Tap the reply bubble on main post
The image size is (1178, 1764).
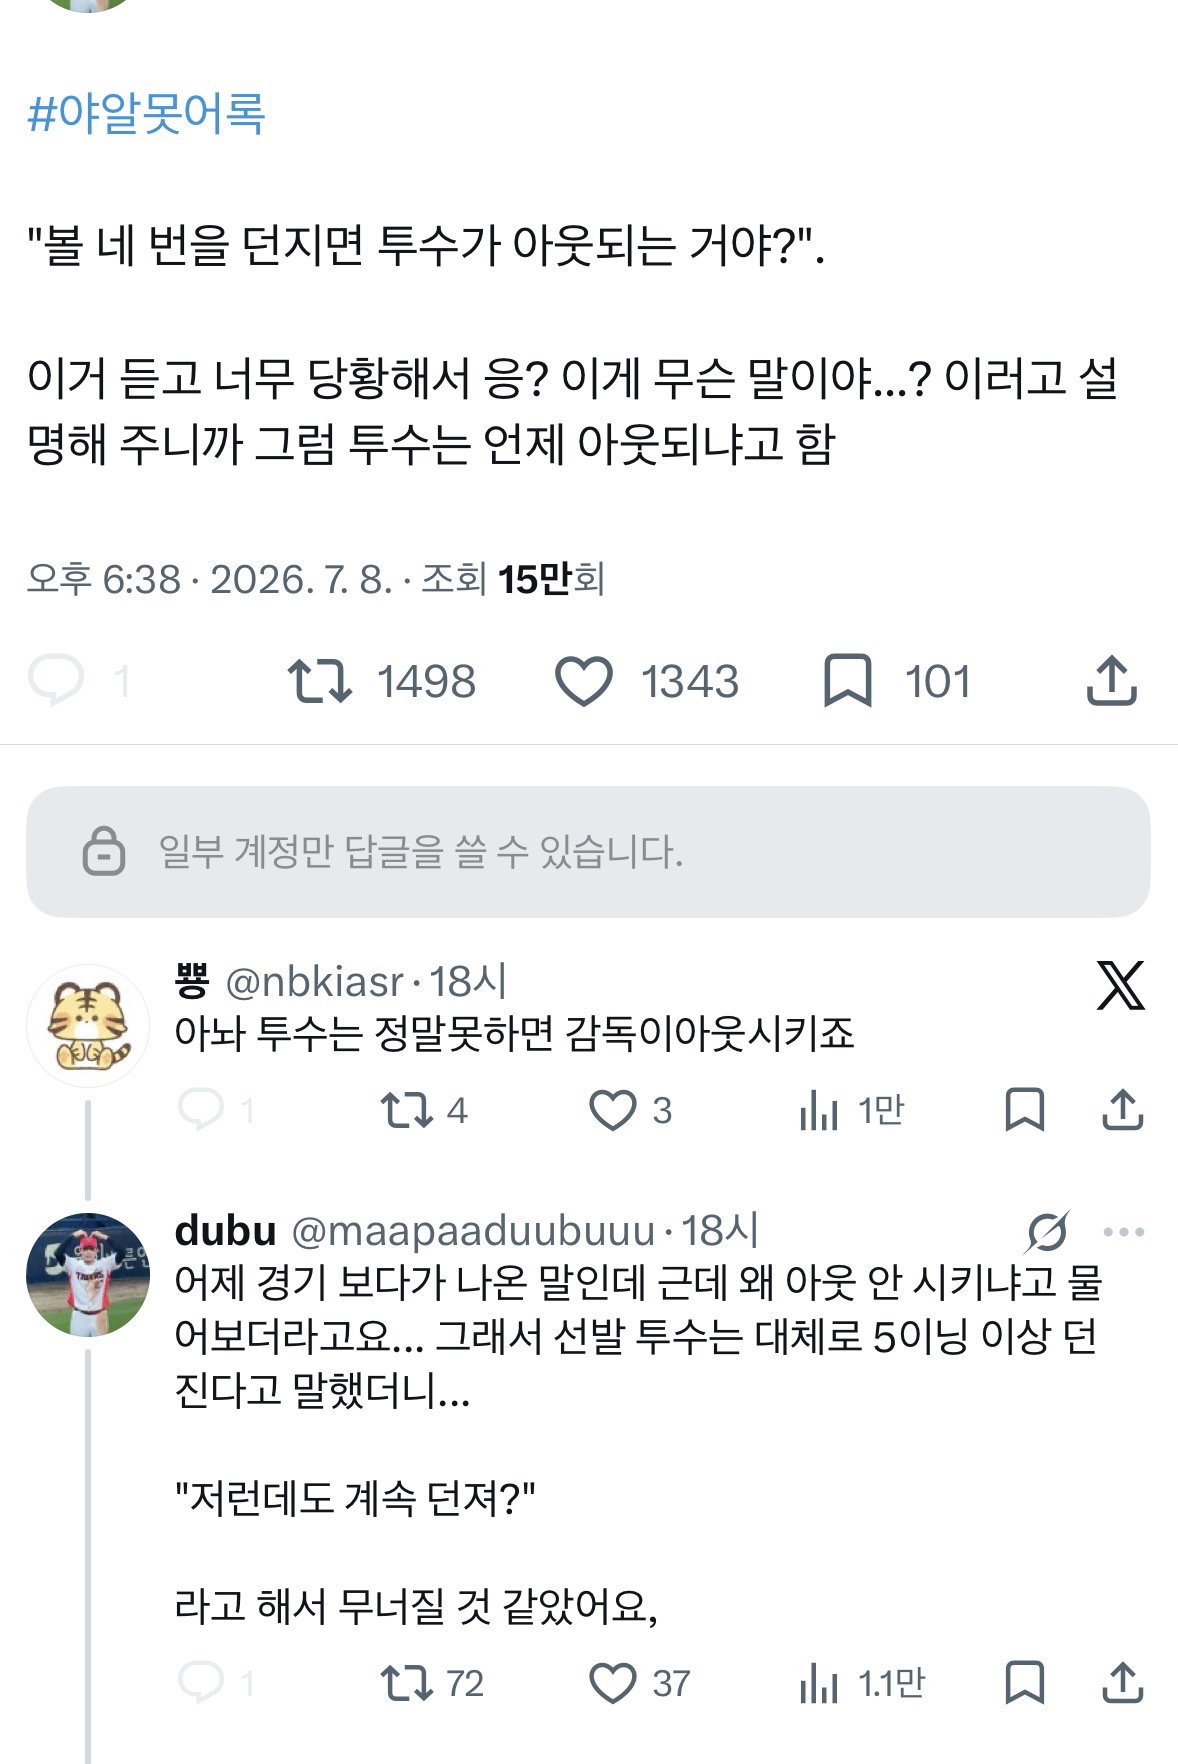[x=56, y=681]
